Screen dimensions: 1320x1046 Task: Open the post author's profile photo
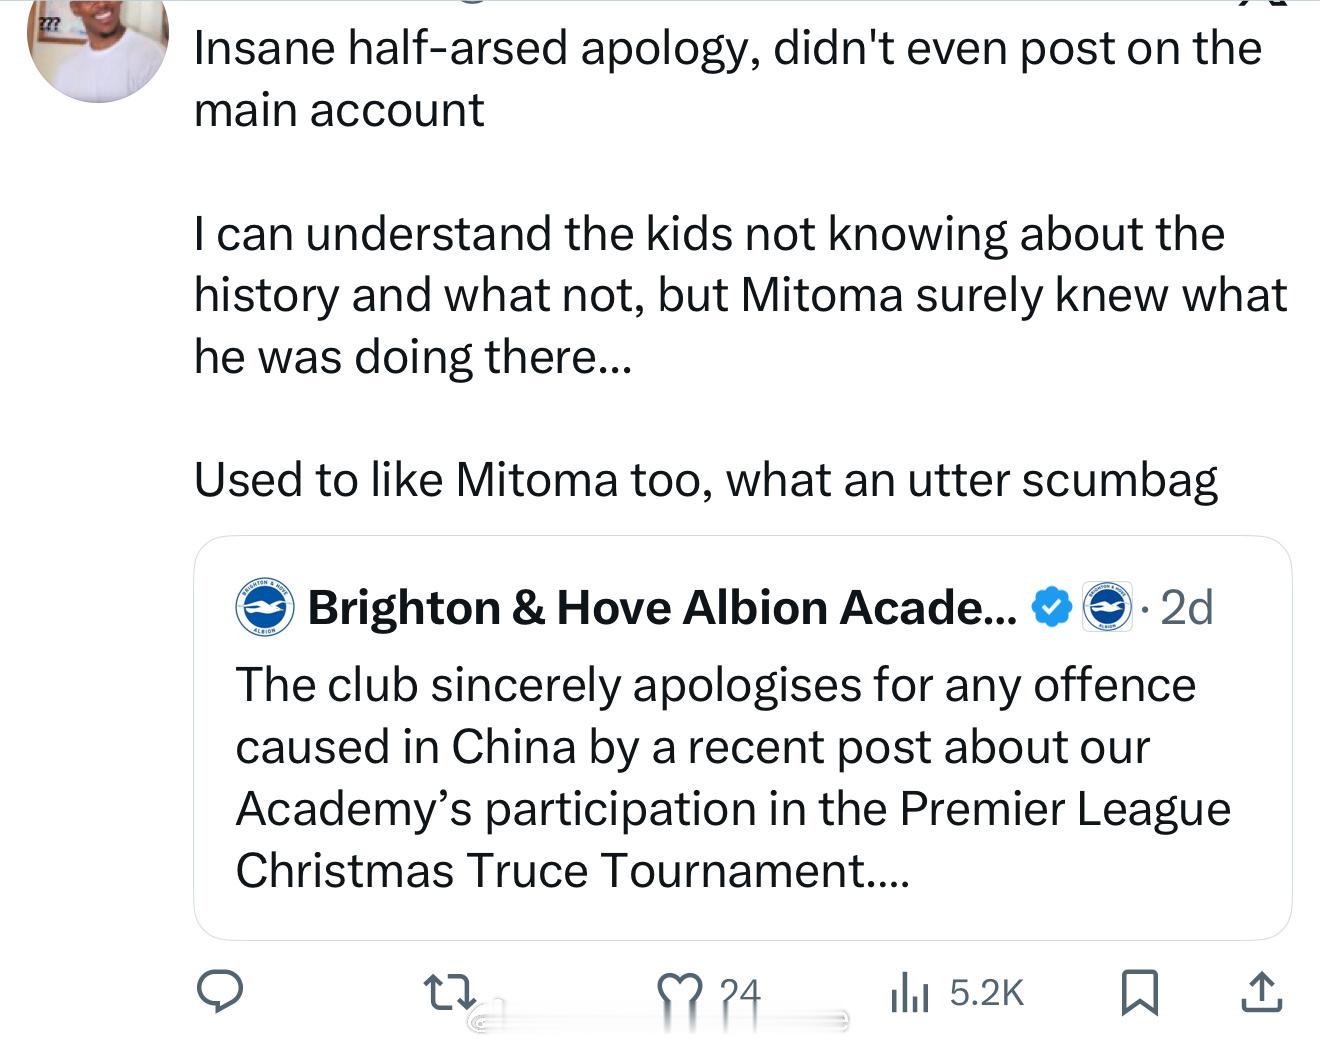[98, 50]
